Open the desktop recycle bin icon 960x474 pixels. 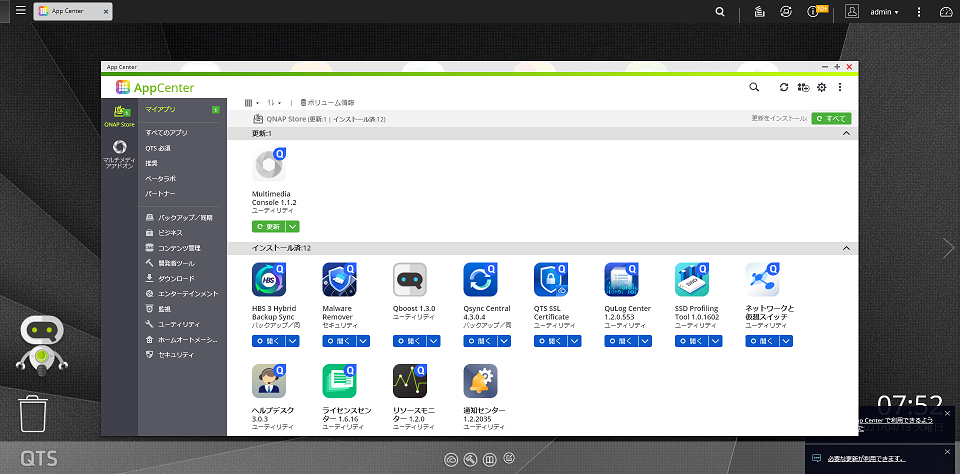click(x=33, y=414)
